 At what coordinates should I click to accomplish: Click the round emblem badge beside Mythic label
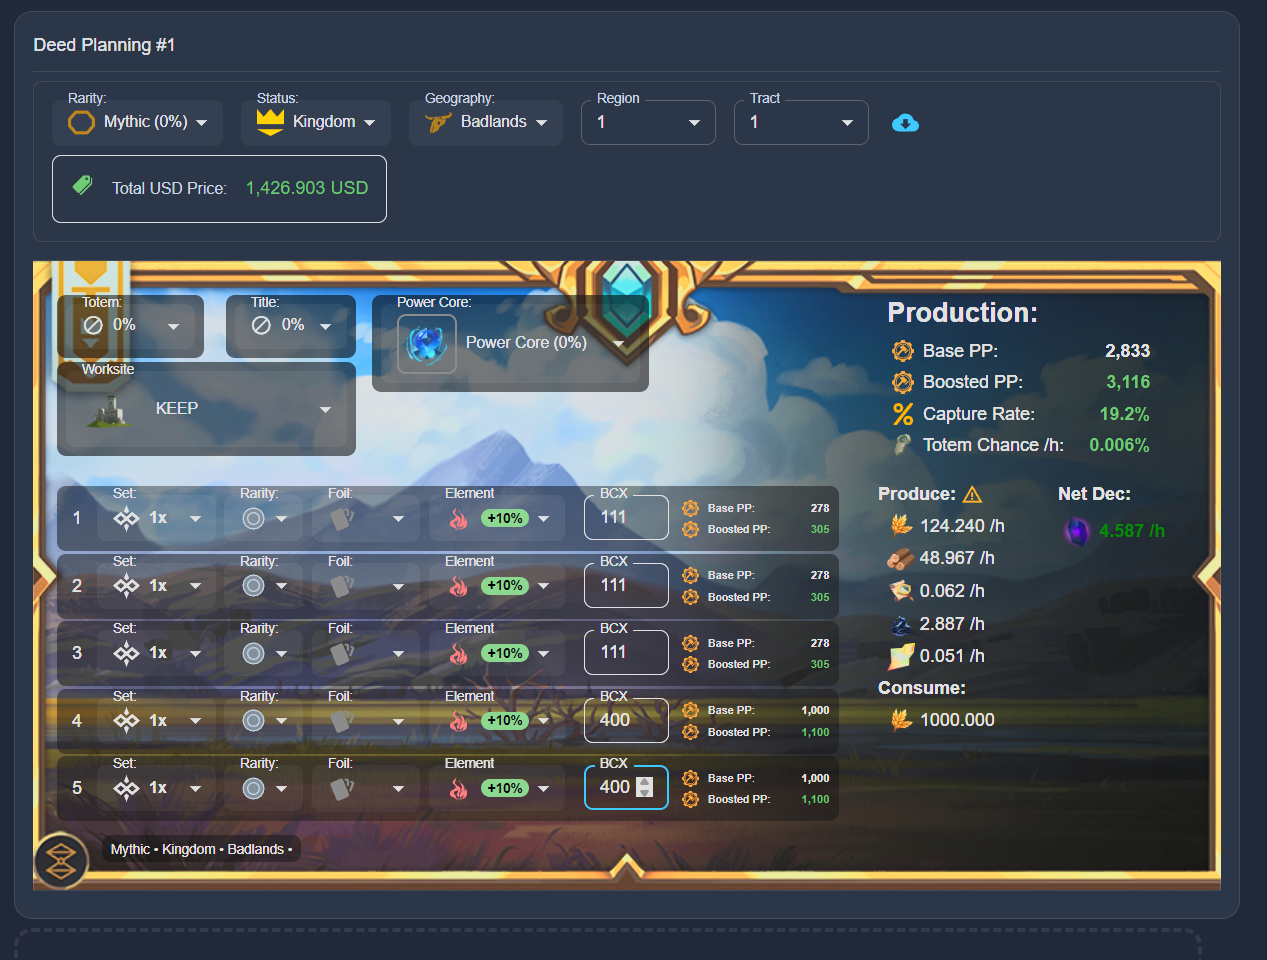click(61, 861)
